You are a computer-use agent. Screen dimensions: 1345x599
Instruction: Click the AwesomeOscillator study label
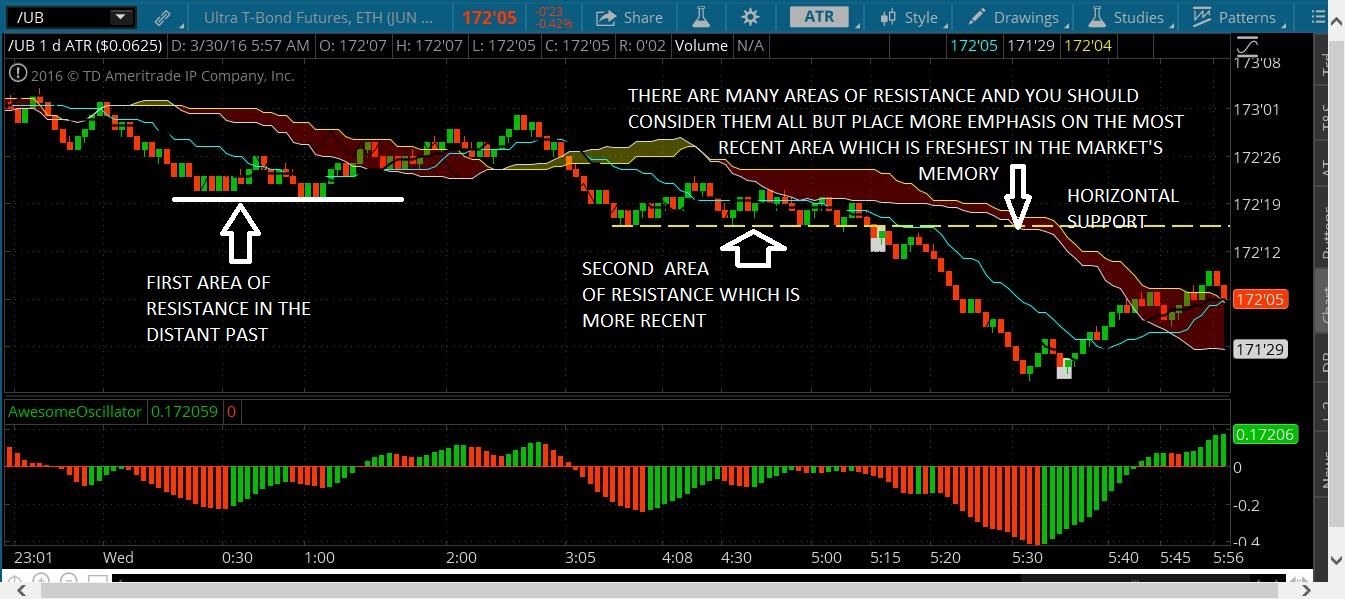pyautogui.click(x=75, y=411)
